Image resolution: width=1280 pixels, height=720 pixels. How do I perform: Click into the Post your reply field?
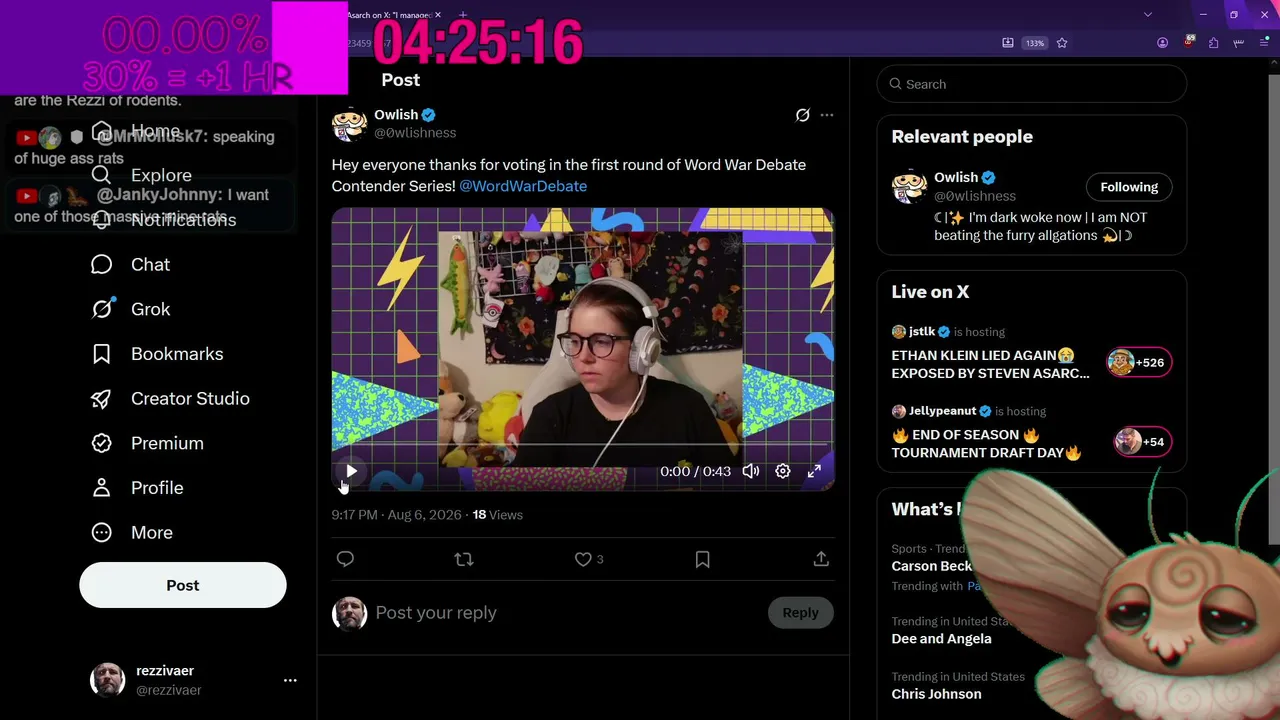click(565, 613)
